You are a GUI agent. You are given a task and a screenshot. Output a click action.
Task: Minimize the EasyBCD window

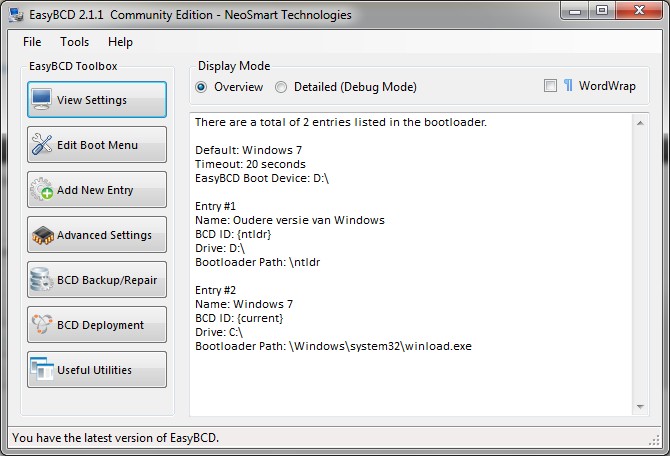tap(575, 10)
